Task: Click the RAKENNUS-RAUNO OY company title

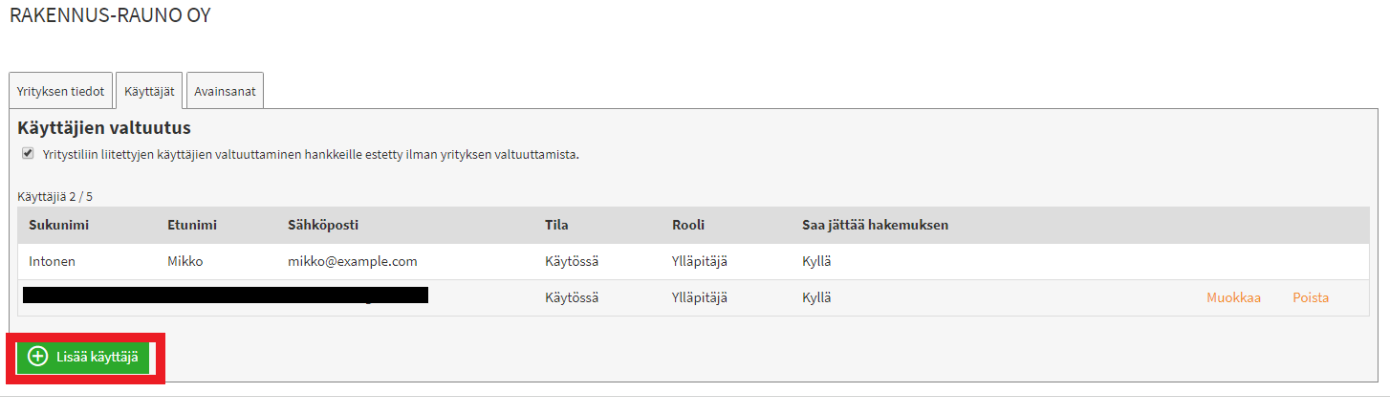Action: (x=110, y=16)
